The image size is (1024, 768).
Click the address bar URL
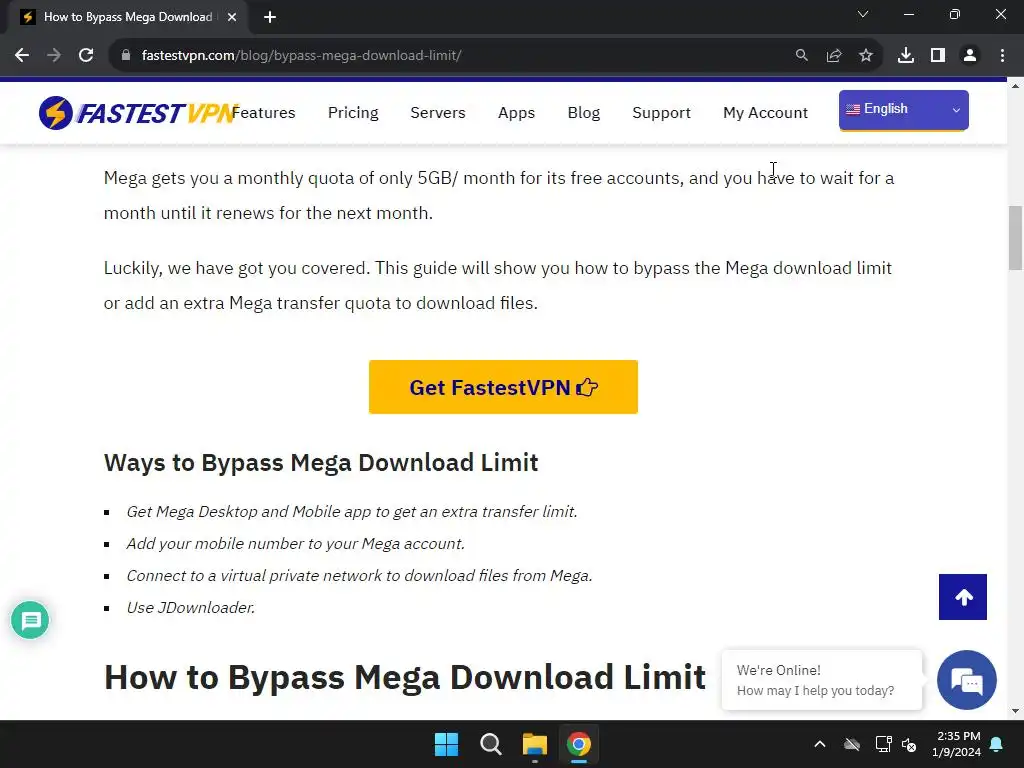[302, 56]
